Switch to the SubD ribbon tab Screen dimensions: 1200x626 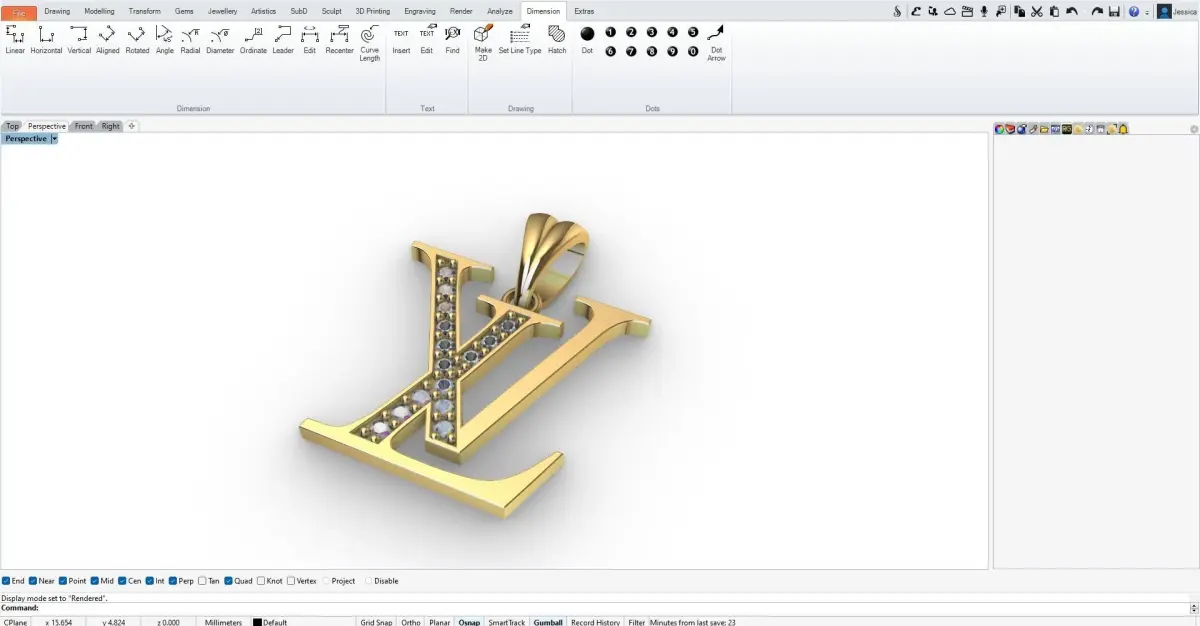tap(299, 11)
